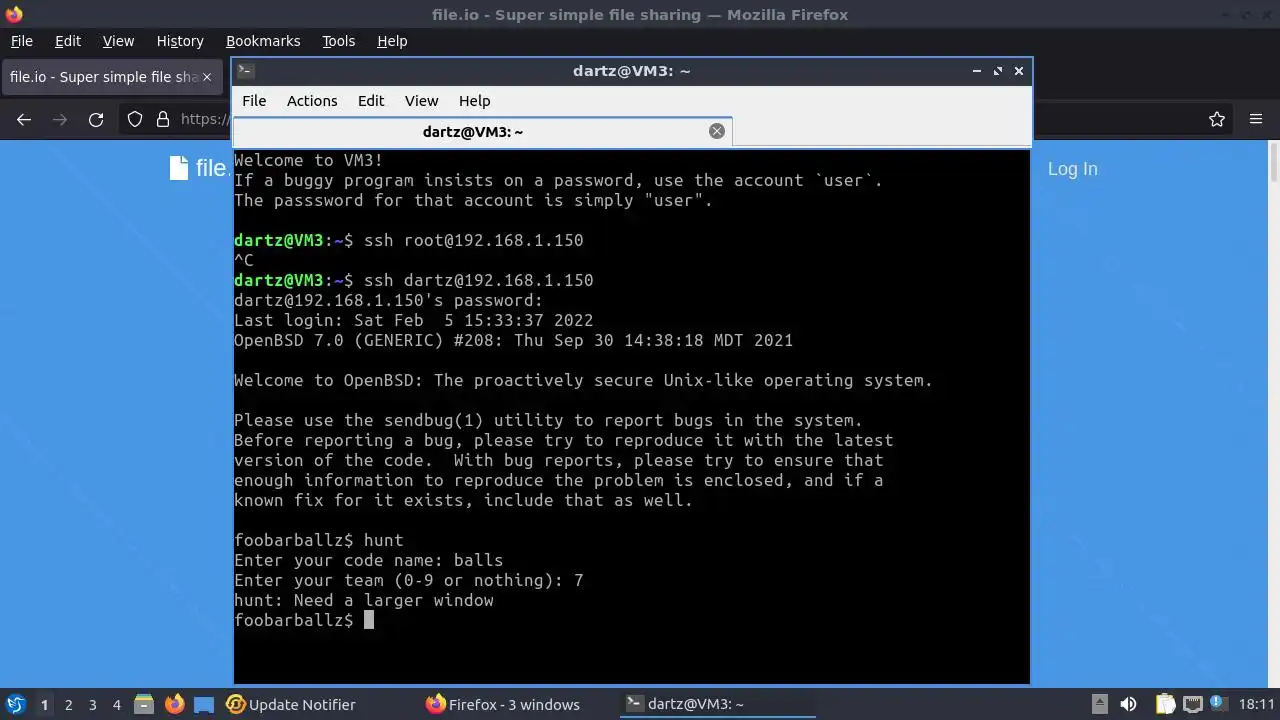The width and height of the screenshot is (1280, 720).
Task: Open Firefox Help menu
Action: (392, 41)
